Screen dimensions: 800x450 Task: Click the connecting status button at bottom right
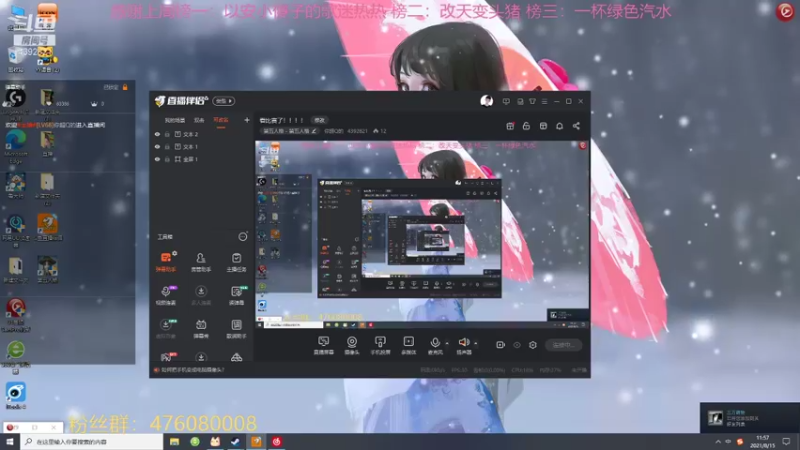pos(564,345)
